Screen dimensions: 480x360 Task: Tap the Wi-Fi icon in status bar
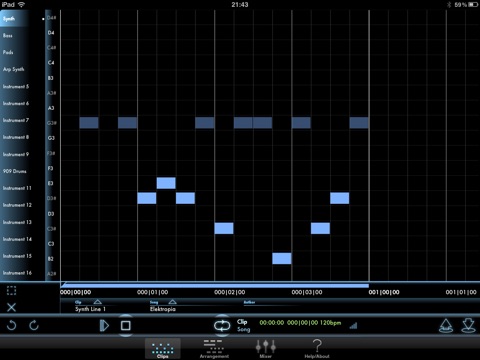pos(21,4)
